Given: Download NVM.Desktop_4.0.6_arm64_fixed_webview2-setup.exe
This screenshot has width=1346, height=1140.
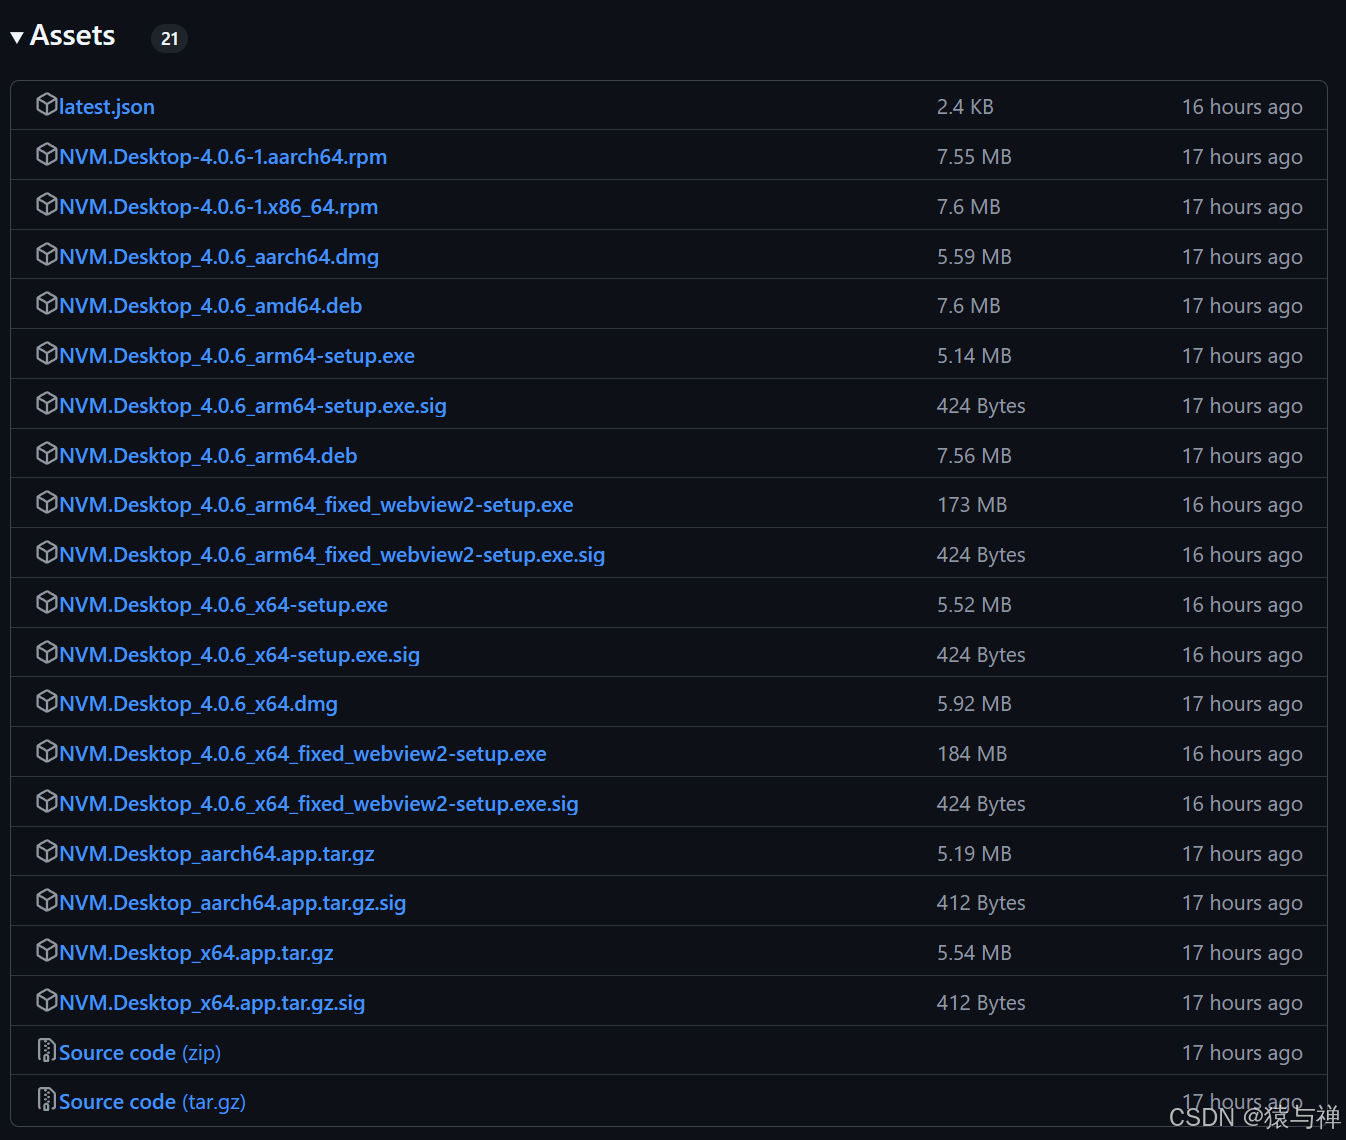Looking at the screenshot, I should (316, 505).
